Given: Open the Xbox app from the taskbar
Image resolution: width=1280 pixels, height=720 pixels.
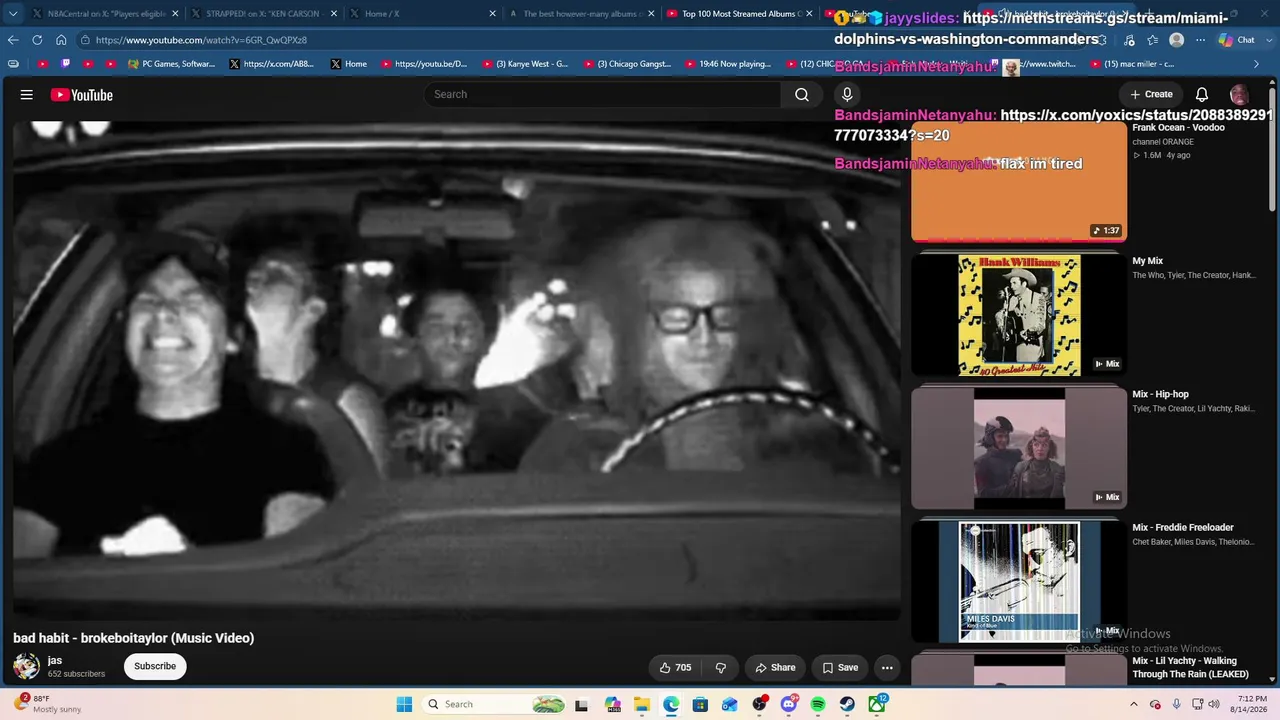Looking at the screenshot, I should click(x=877, y=704).
